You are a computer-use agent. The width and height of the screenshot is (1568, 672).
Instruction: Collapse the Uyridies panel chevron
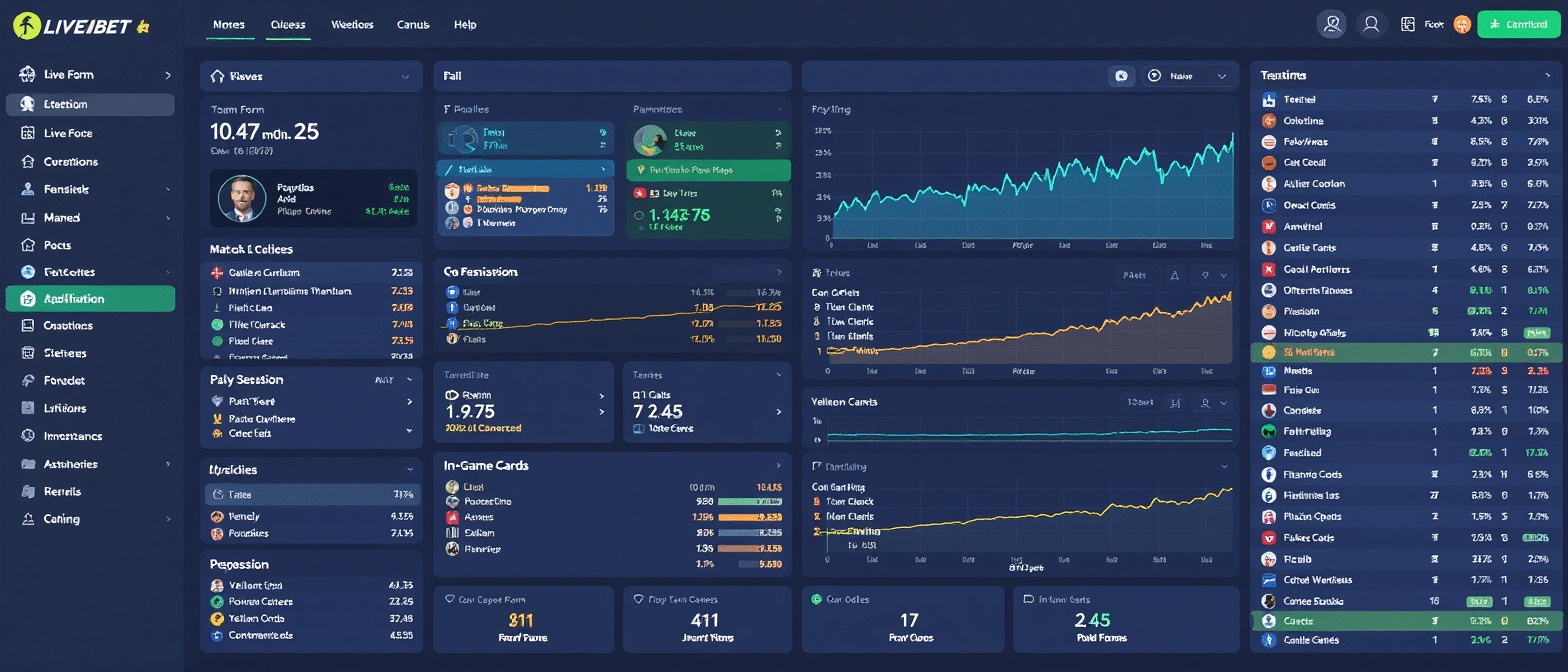[x=409, y=469]
